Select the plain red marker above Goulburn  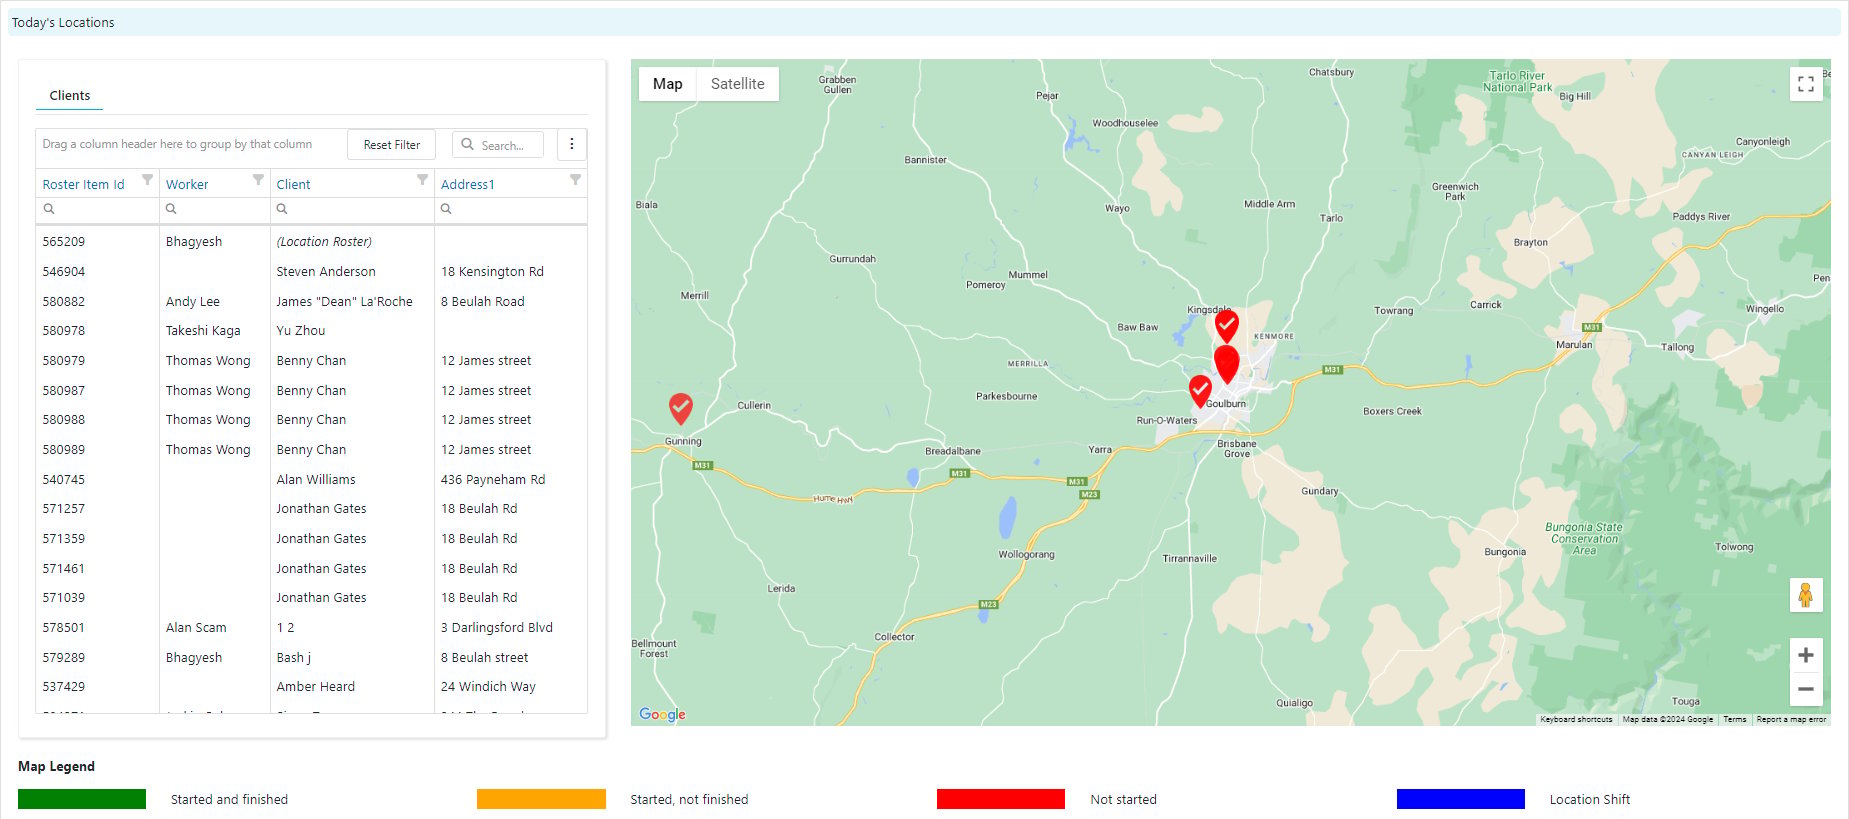coord(1227,363)
